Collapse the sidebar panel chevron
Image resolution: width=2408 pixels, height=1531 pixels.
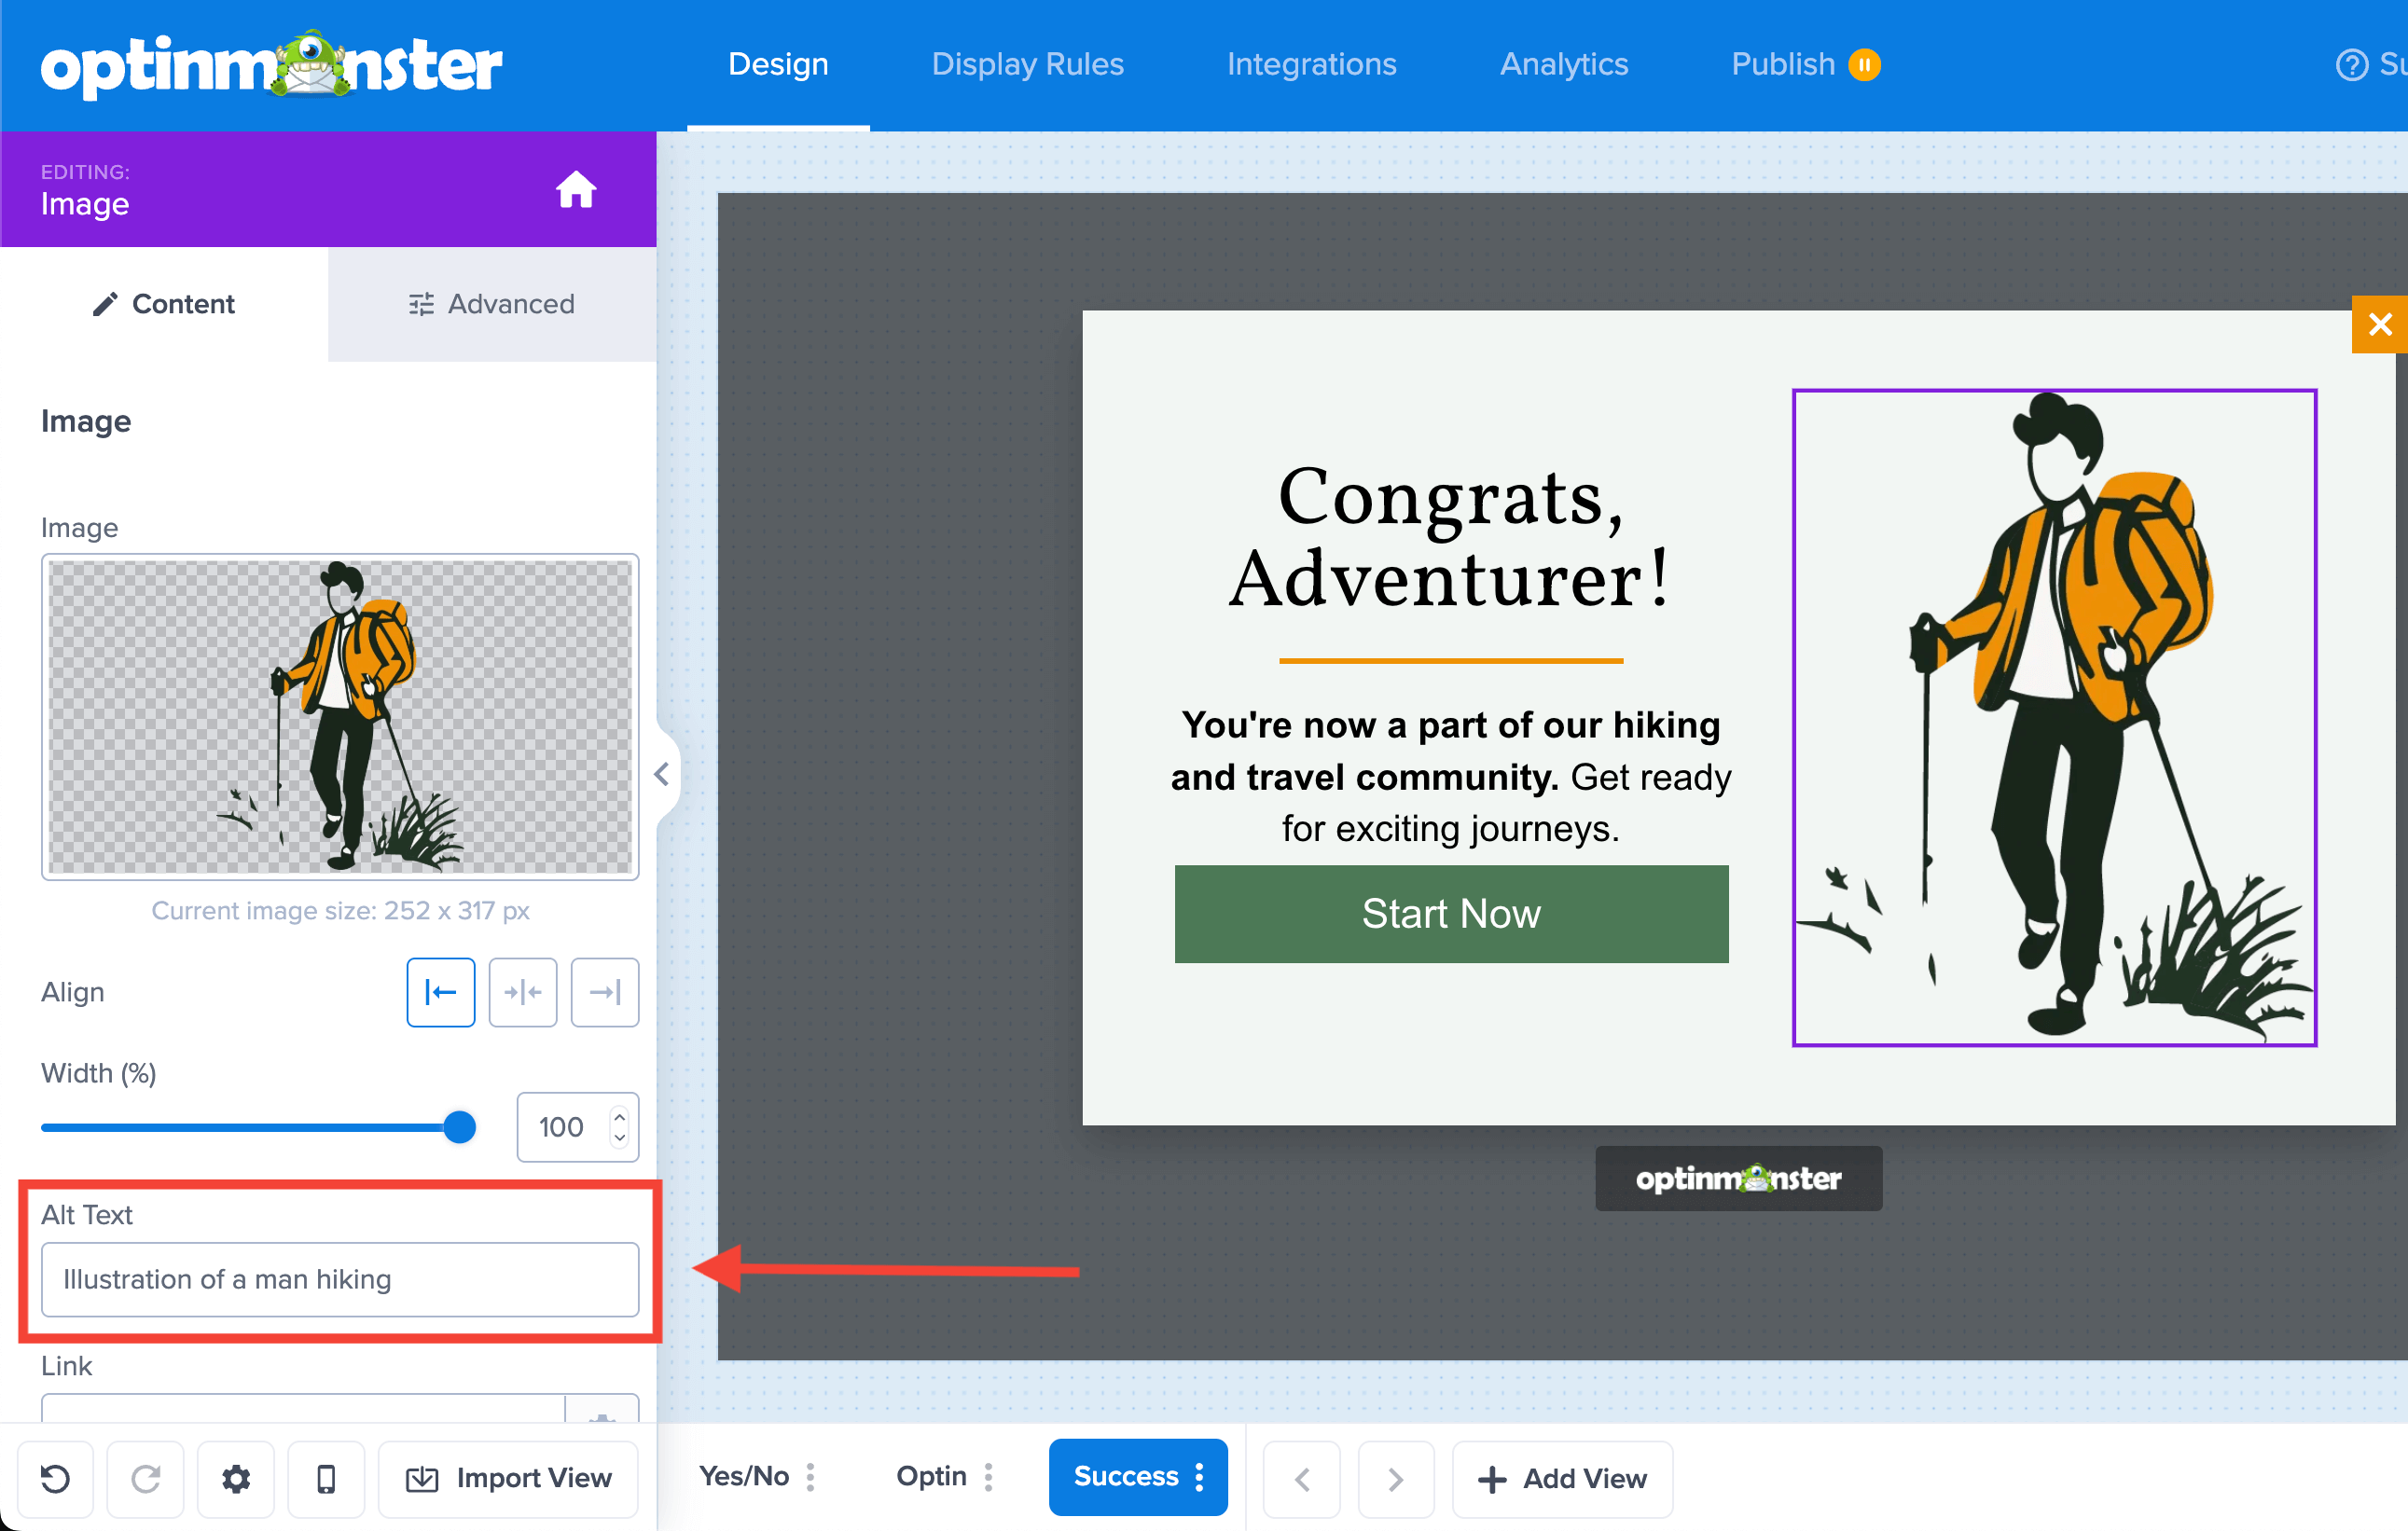(662, 774)
